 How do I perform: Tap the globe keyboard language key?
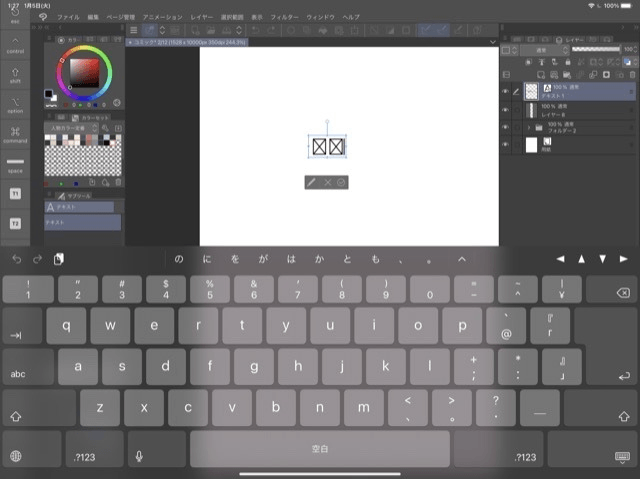coord(32,449)
